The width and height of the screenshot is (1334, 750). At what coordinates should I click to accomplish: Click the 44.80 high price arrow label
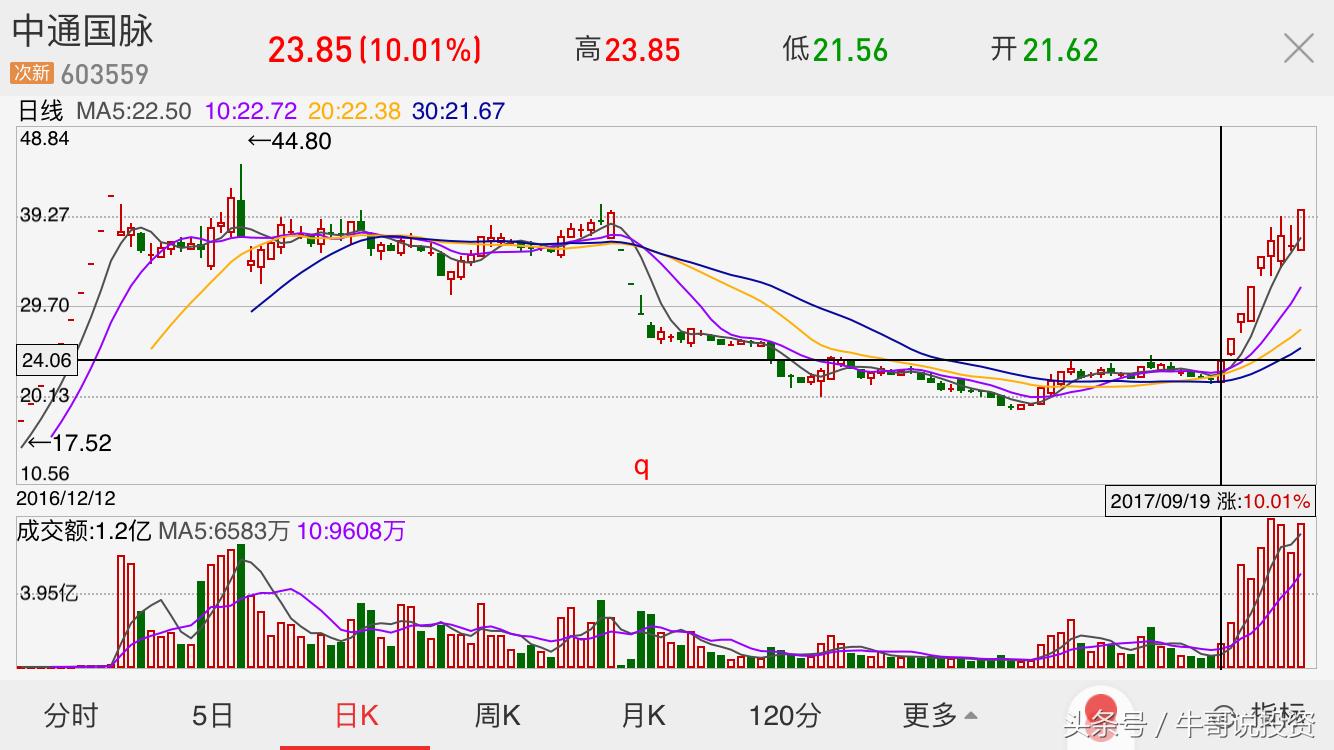pyautogui.click(x=289, y=141)
